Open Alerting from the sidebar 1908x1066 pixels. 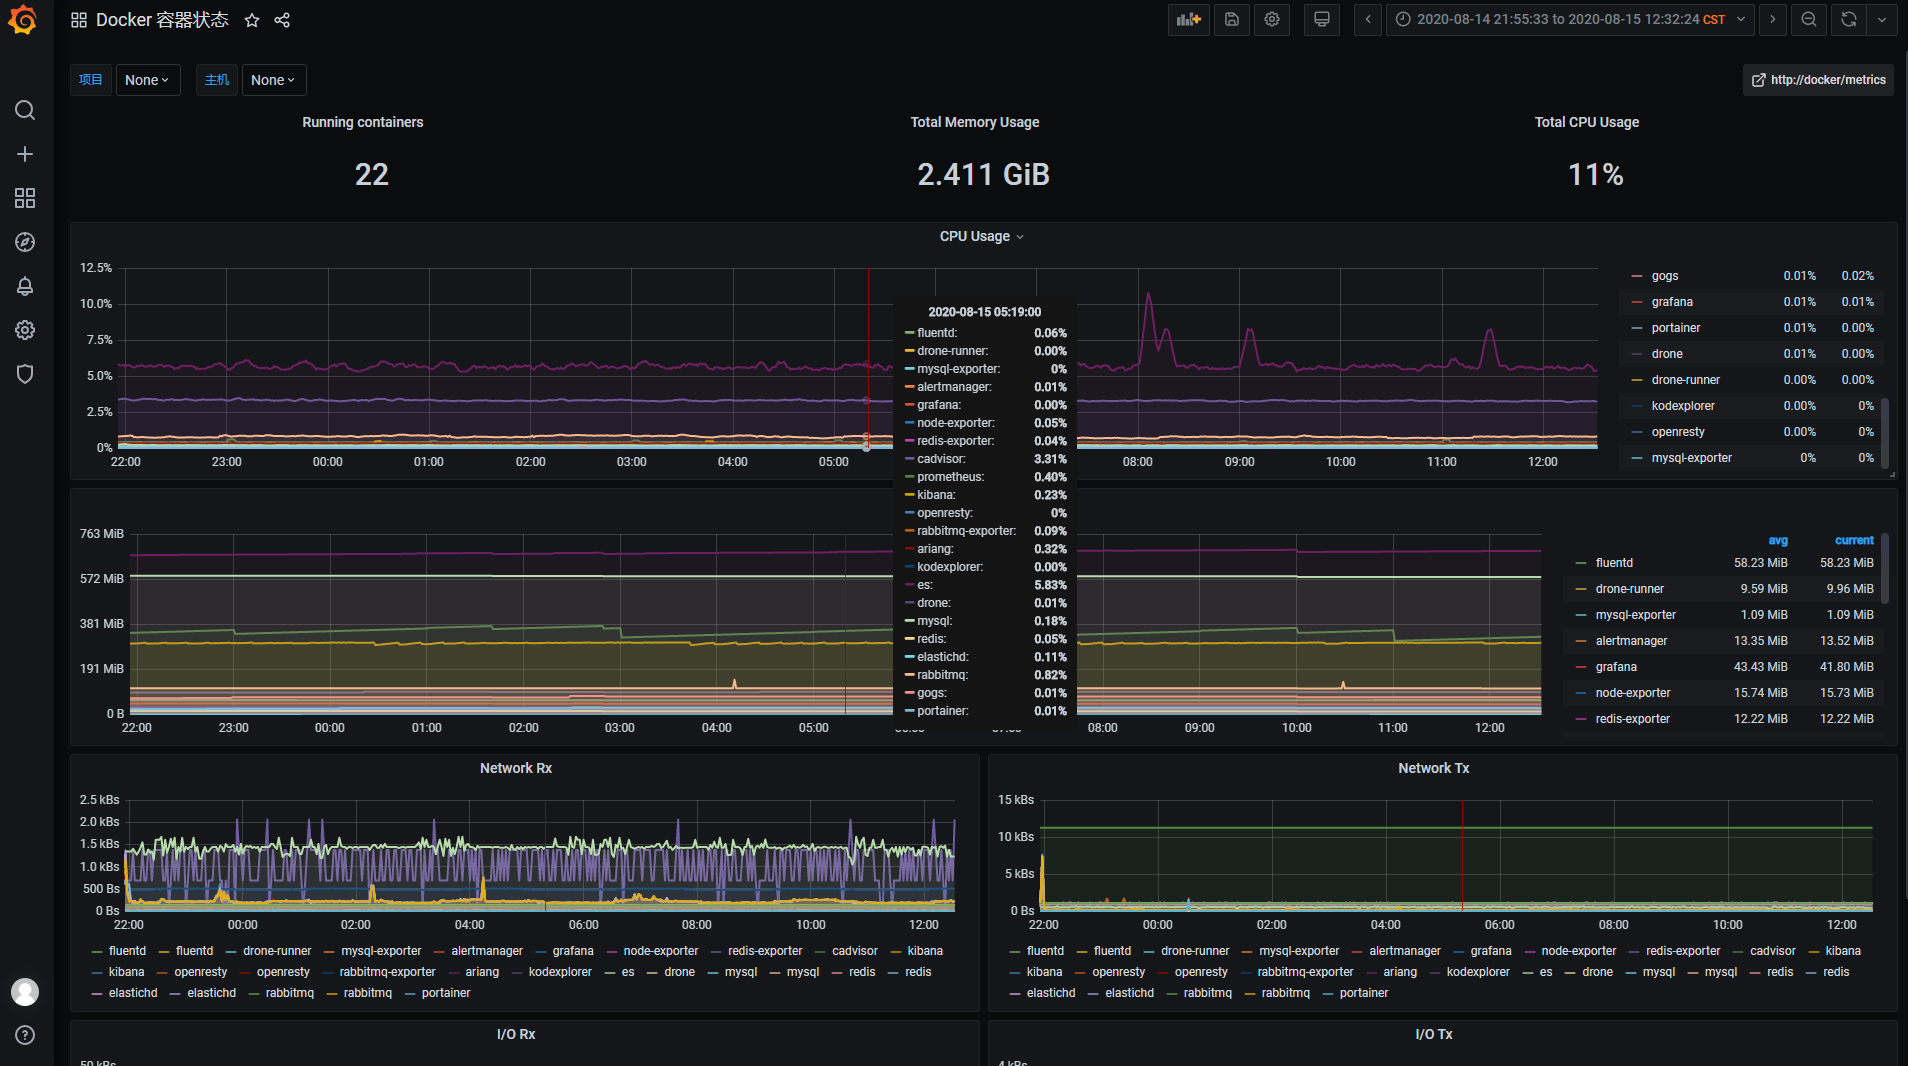pos(25,286)
